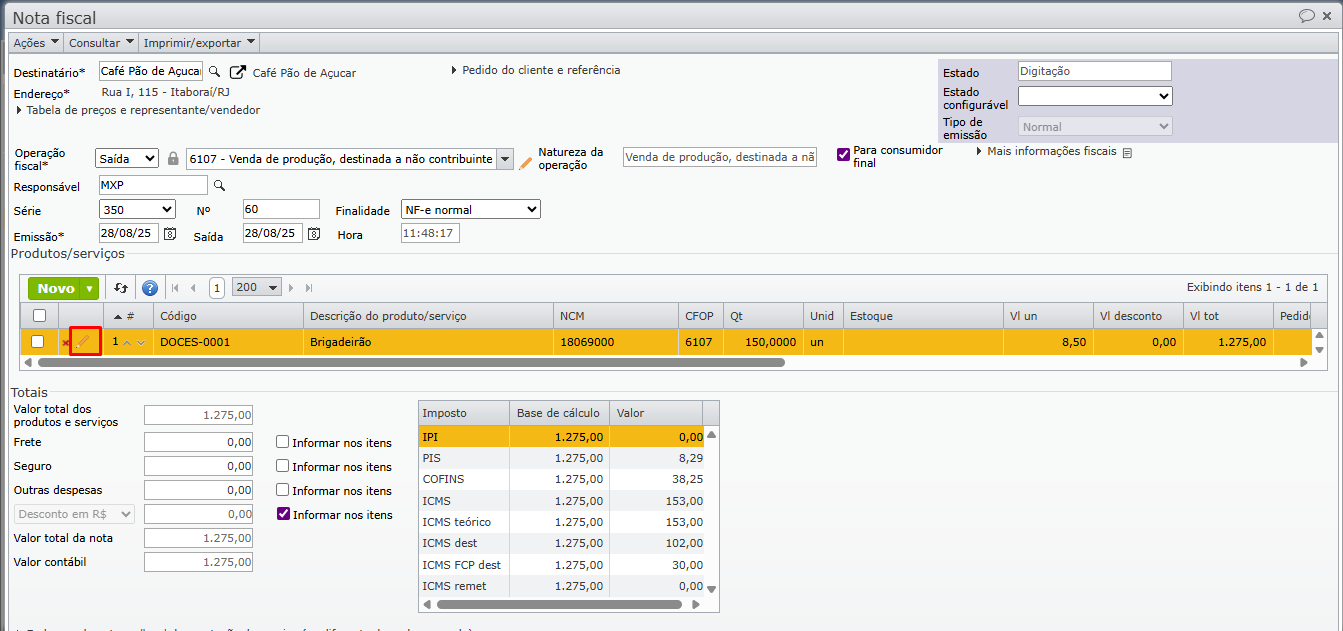Click the pencil edit icon on Brigadeirão row
The width and height of the screenshot is (1343, 631).
[x=85, y=342]
